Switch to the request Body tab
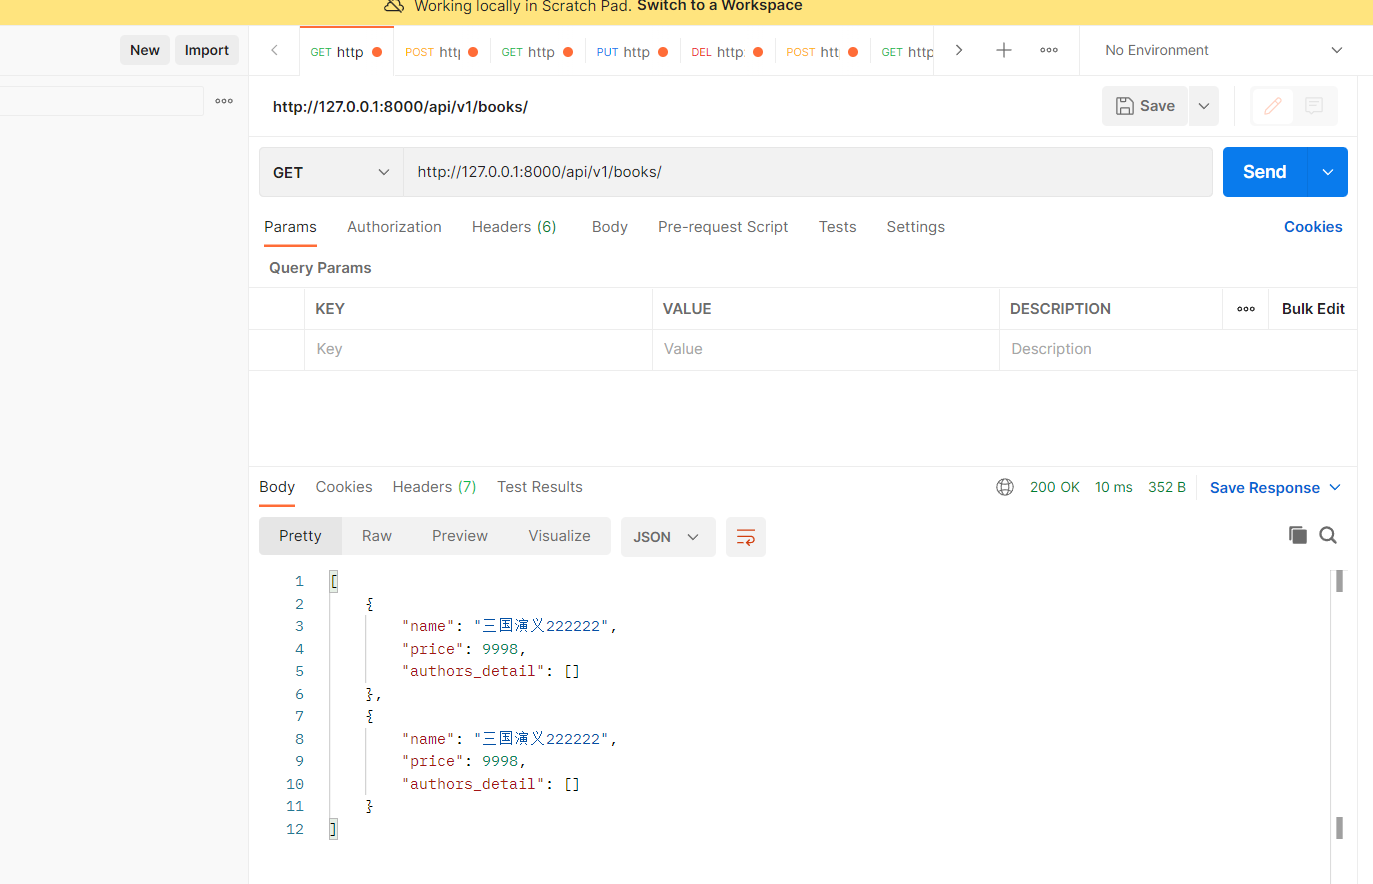Viewport: 1373px width, 884px height. click(610, 227)
